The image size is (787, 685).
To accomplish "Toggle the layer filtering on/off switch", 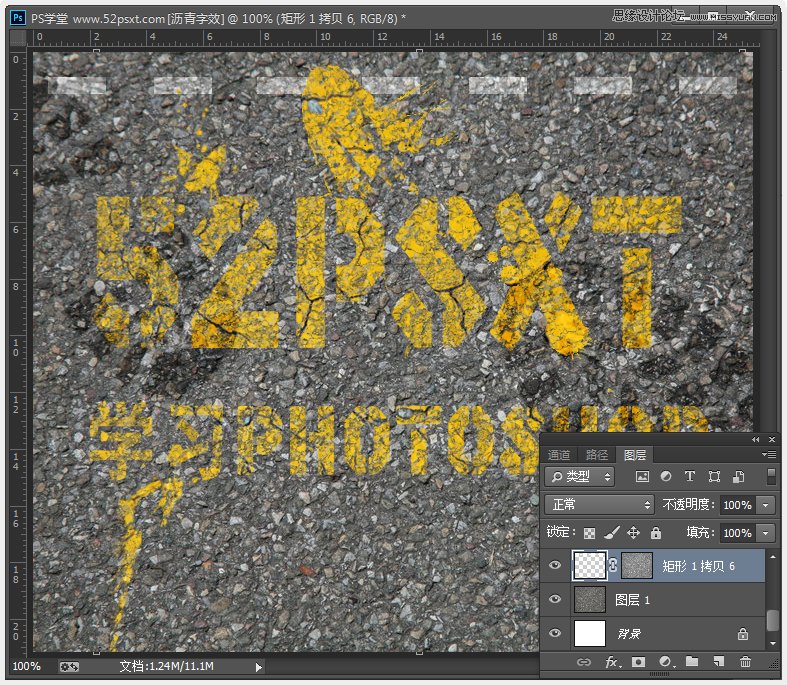I will pyautogui.click(x=771, y=476).
